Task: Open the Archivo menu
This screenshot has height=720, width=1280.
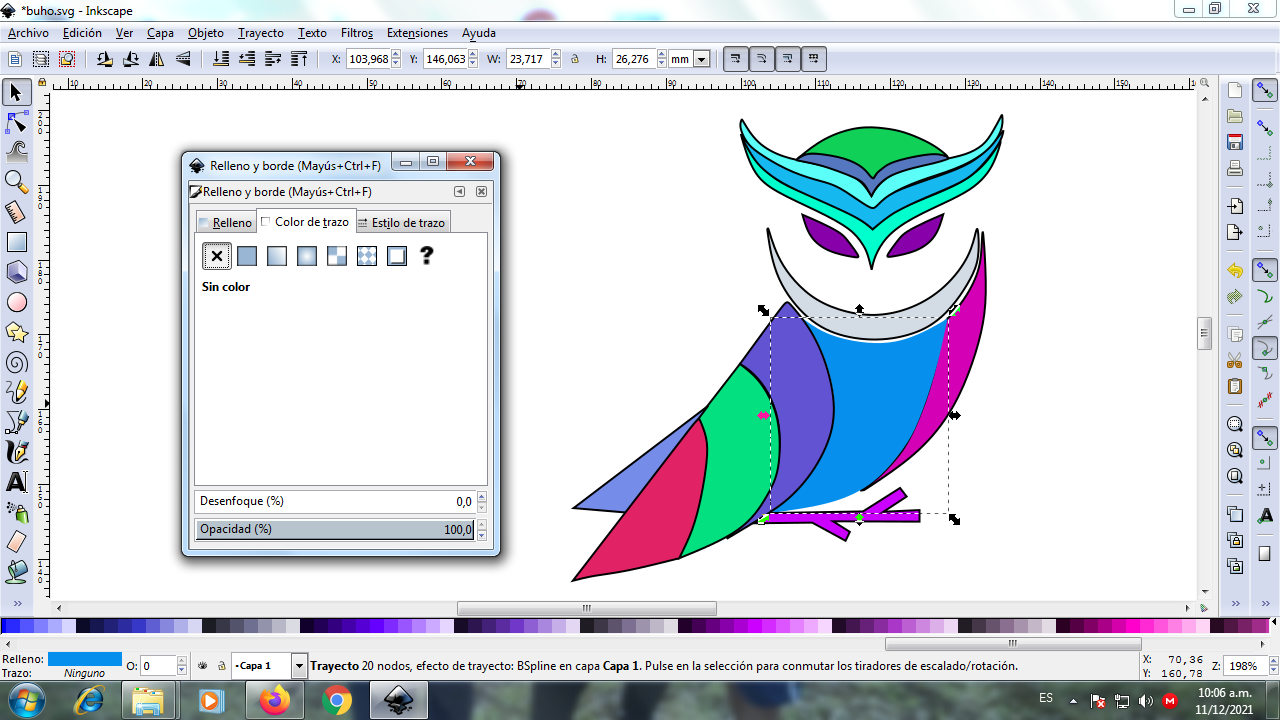Action: pyautogui.click(x=28, y=33)
